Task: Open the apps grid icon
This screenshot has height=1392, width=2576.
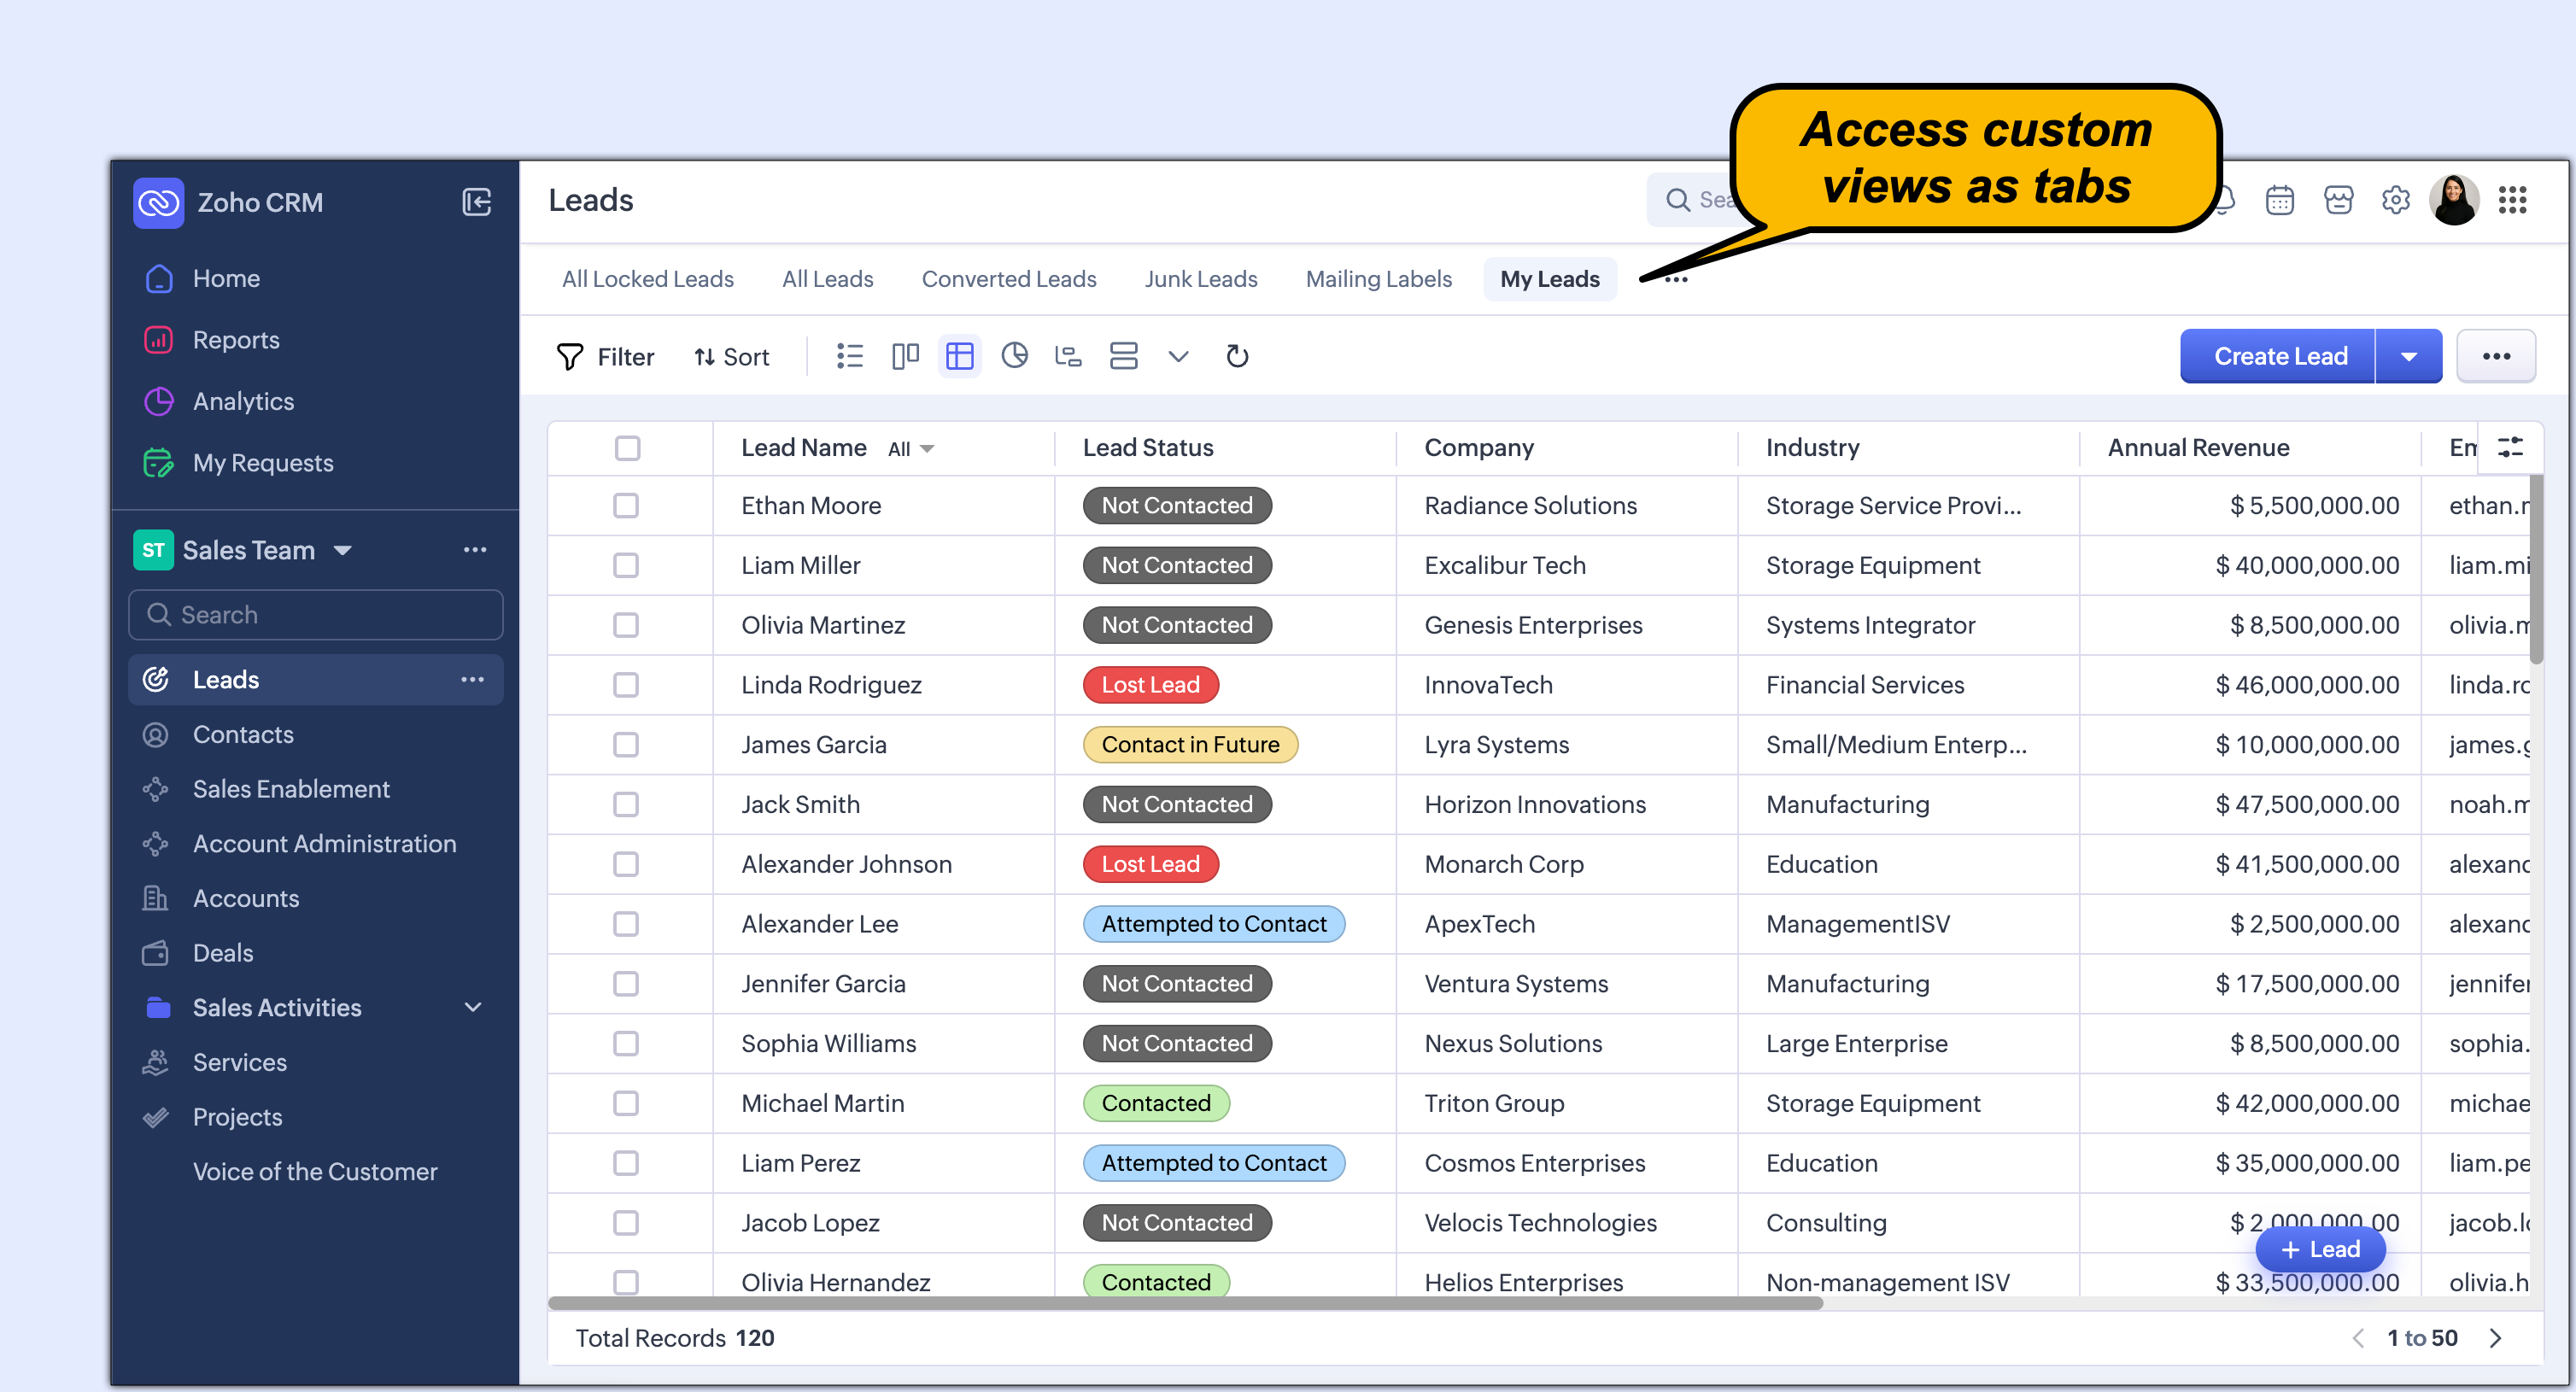Action: pos(2513,201)
